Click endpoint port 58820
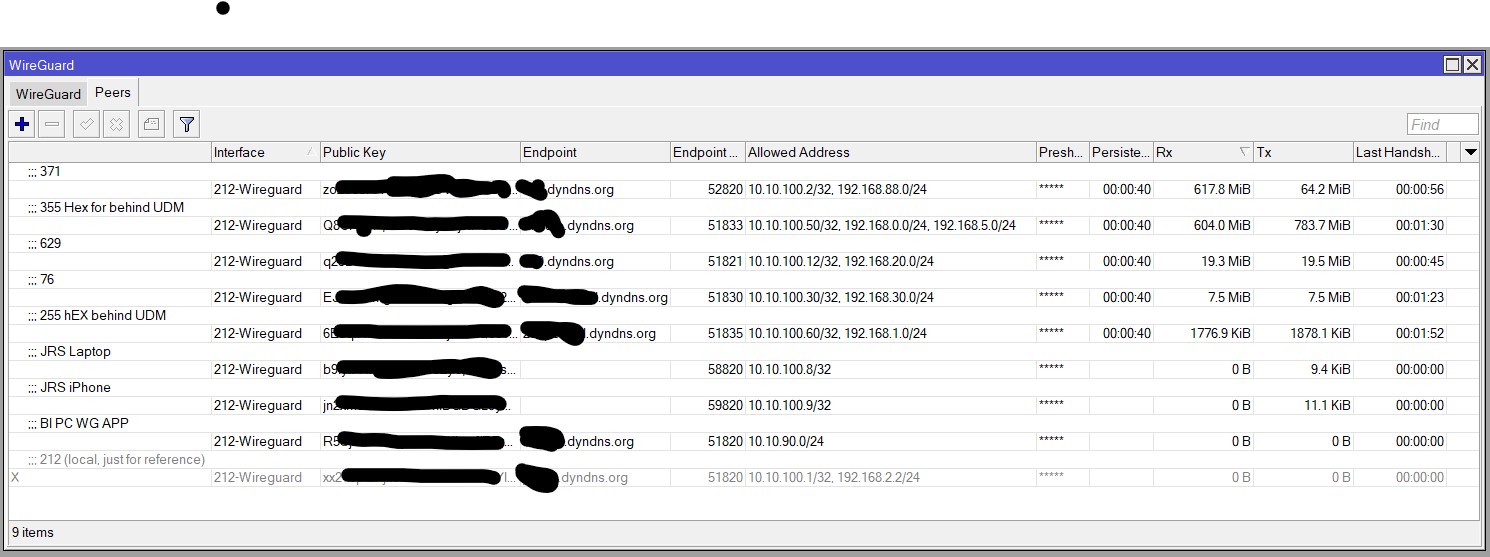1490x557 pixels. pos(725,369)
